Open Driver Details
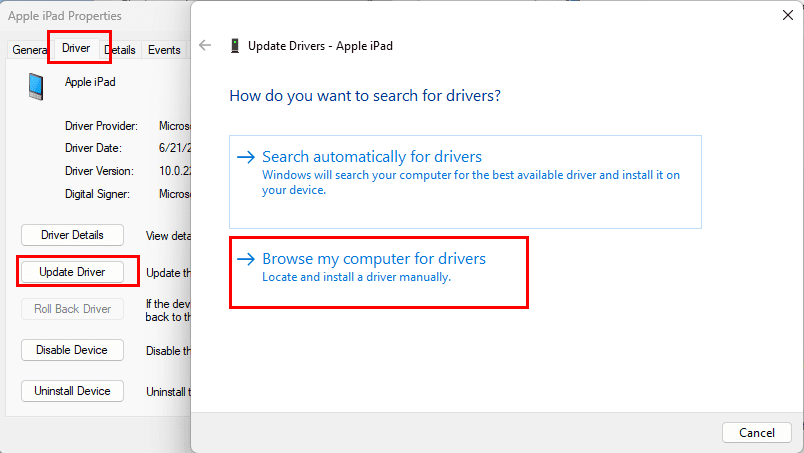 point(72,235)
